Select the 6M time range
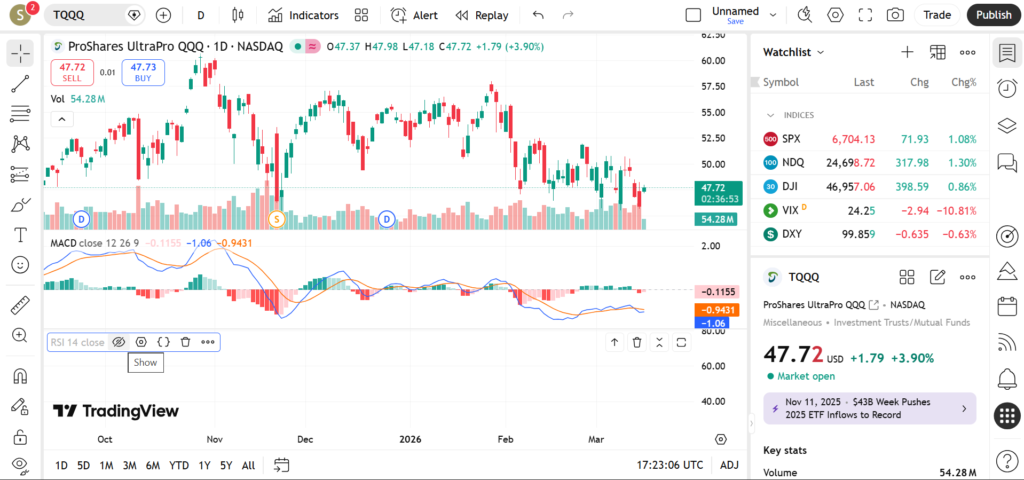This screenshot has height=480, width=1024. (152, 465)
